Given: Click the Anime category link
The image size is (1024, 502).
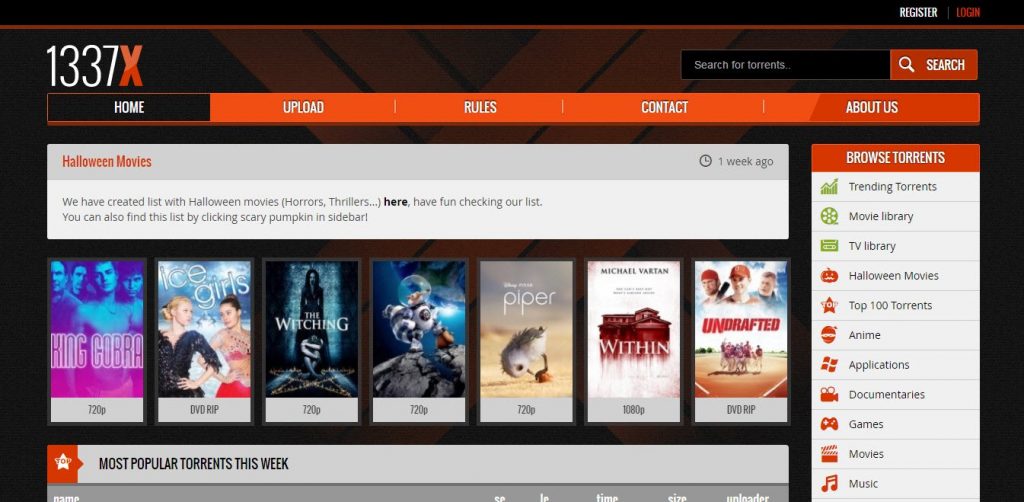Looking at the screenshot, I should click(865, 335).
